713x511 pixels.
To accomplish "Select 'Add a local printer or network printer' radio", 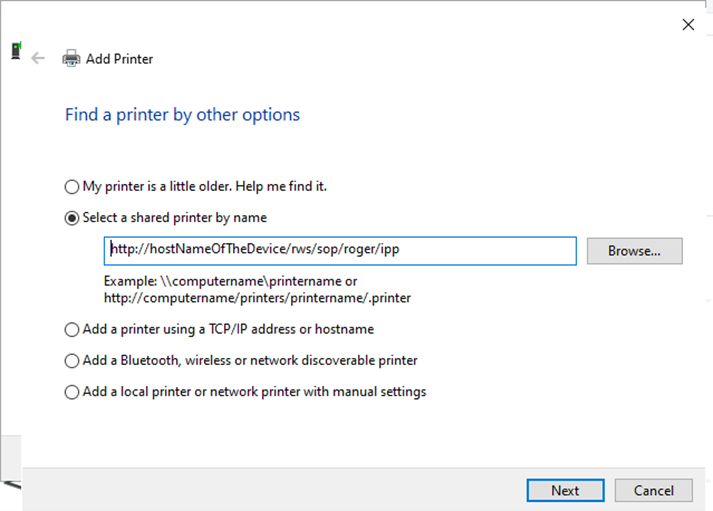I will tap(71, 392).
